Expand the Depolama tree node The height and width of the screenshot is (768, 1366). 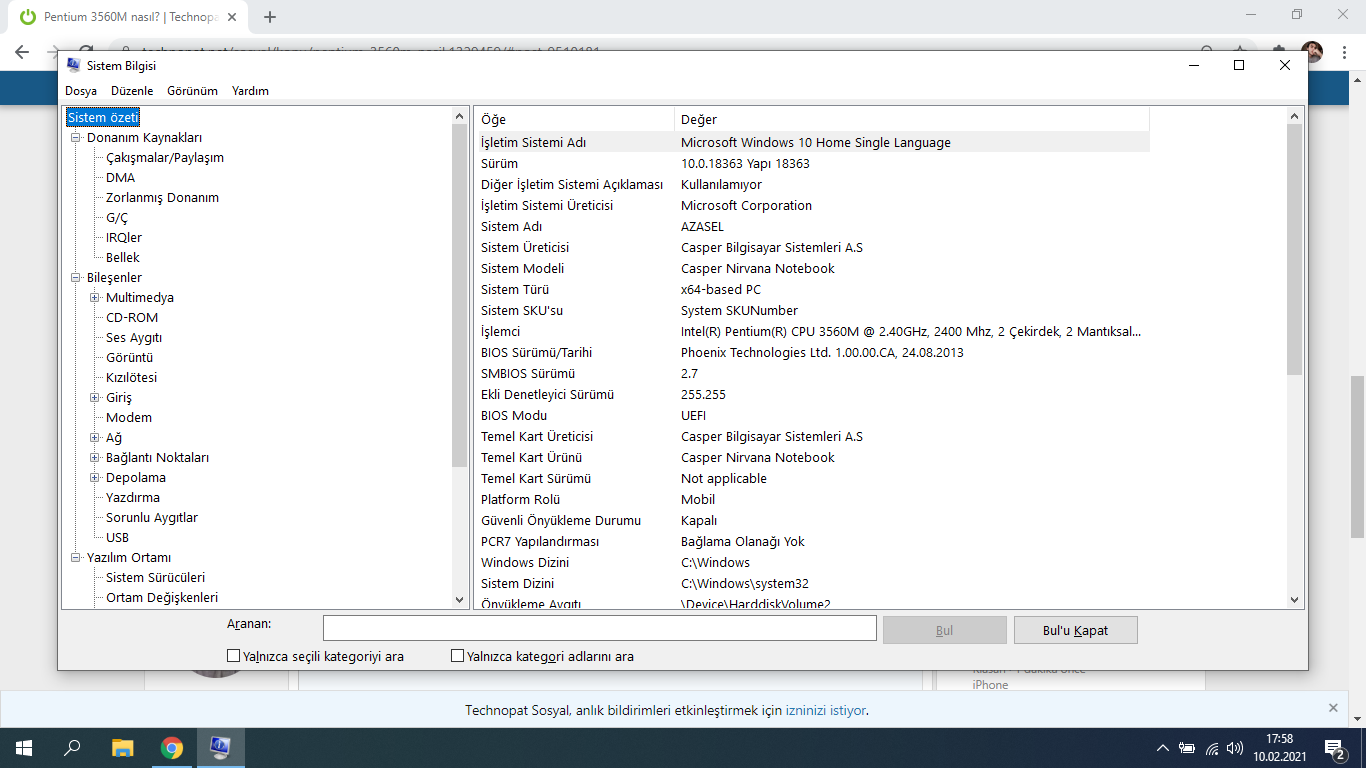click(95, 477)
